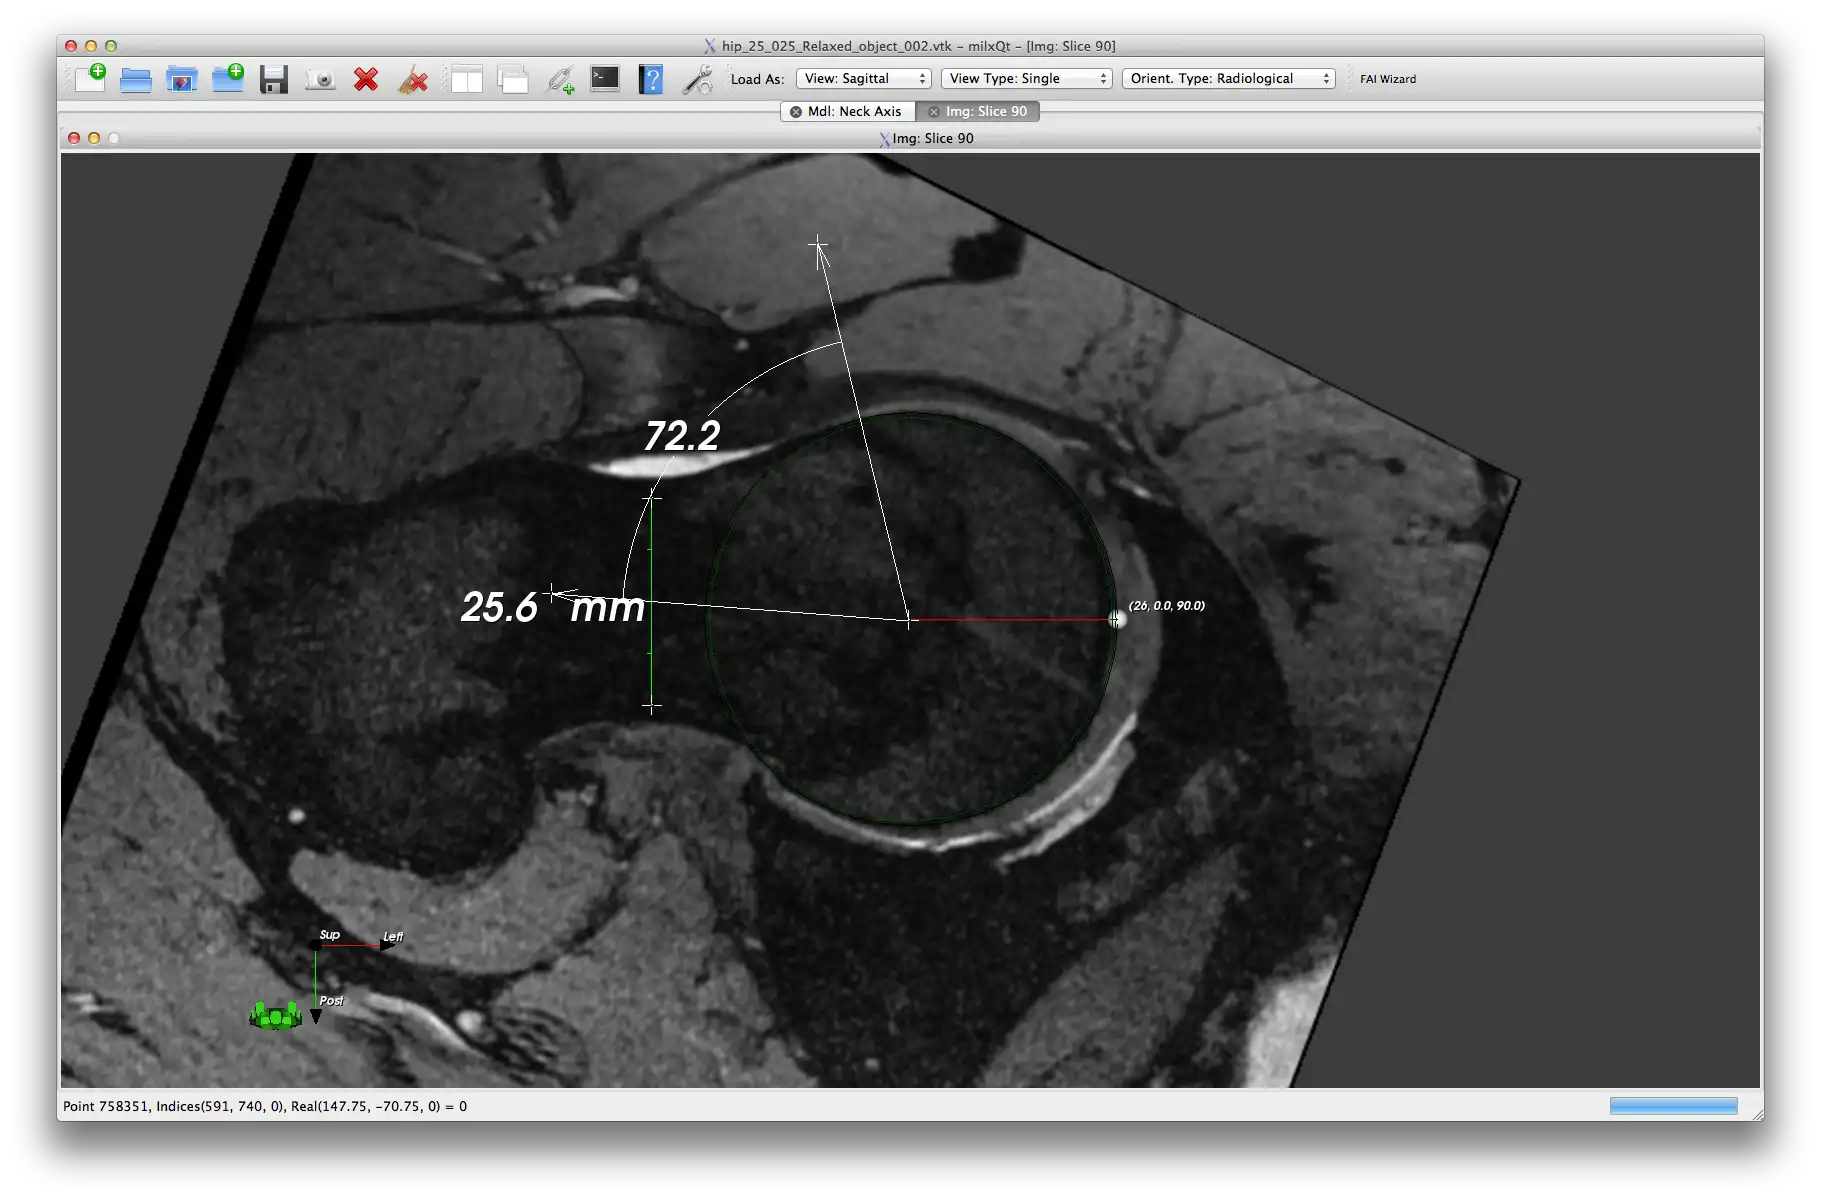Open a file using the blue folder icon
Screen dimensions: 1821x1200
pos(136,79)
